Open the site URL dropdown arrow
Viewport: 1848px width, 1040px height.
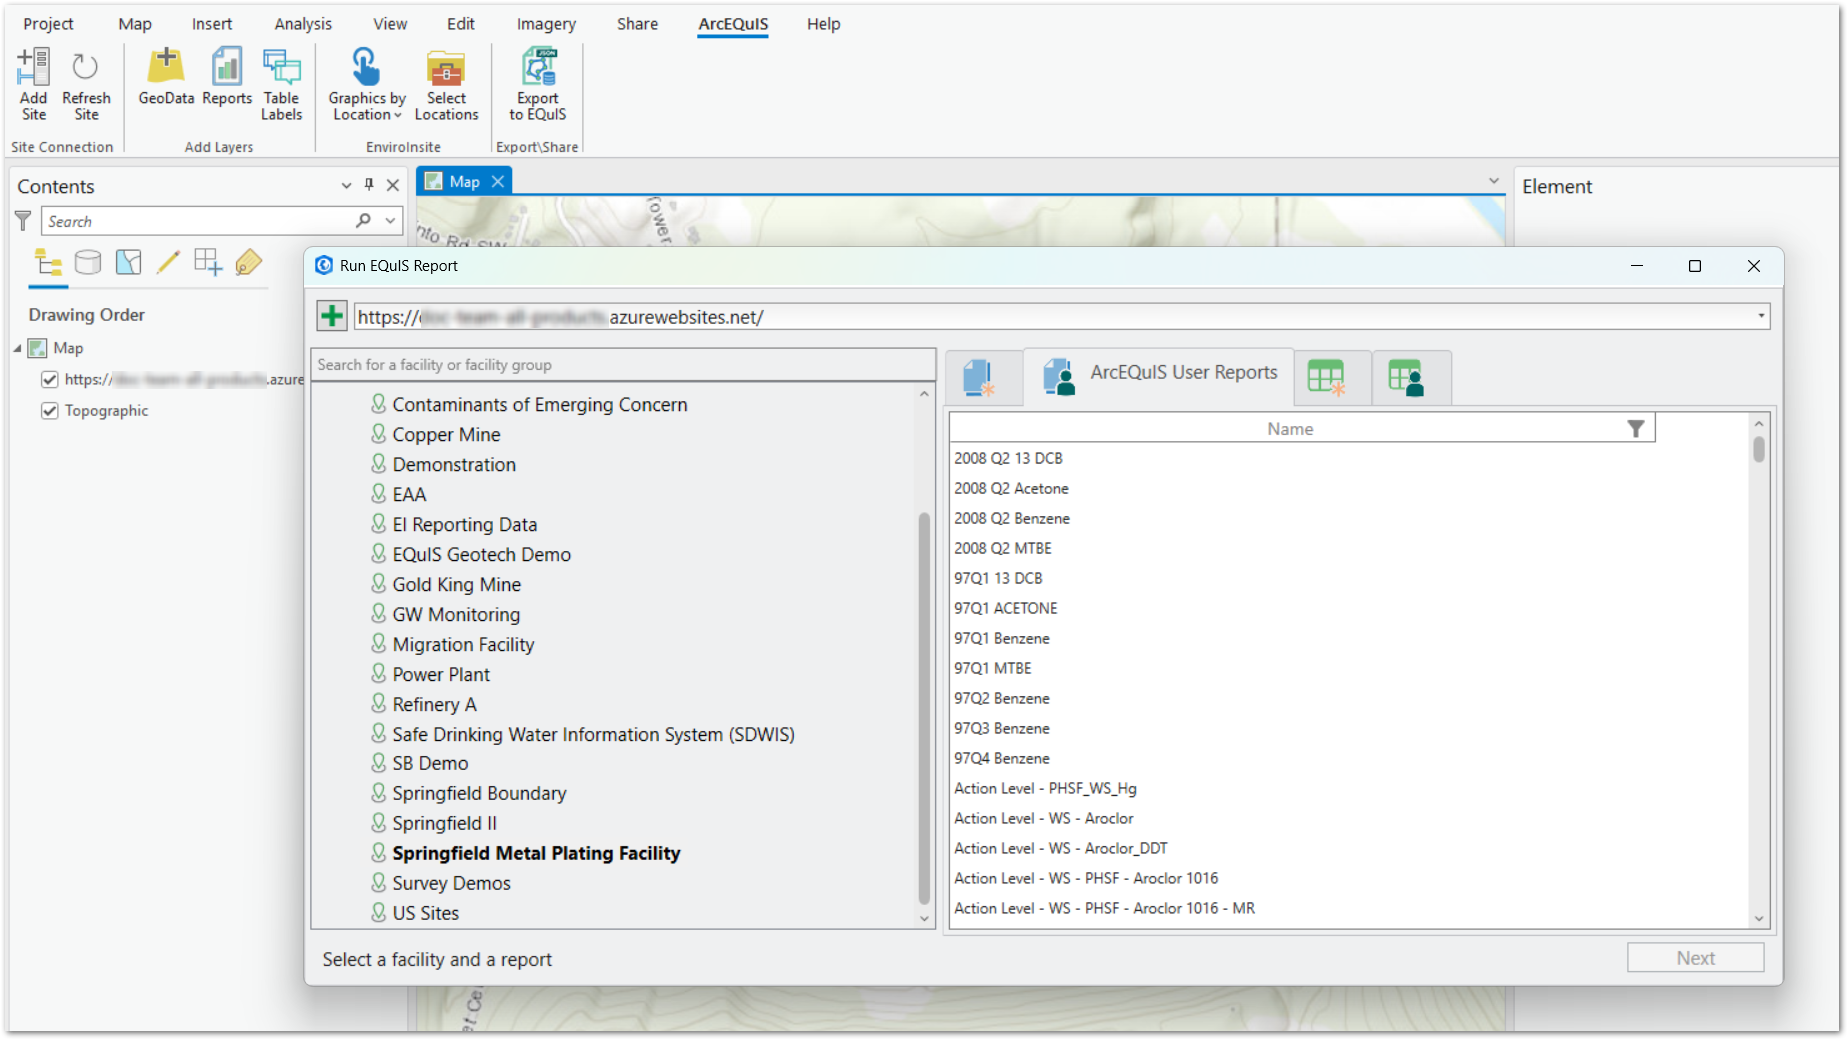[1761, 317]
